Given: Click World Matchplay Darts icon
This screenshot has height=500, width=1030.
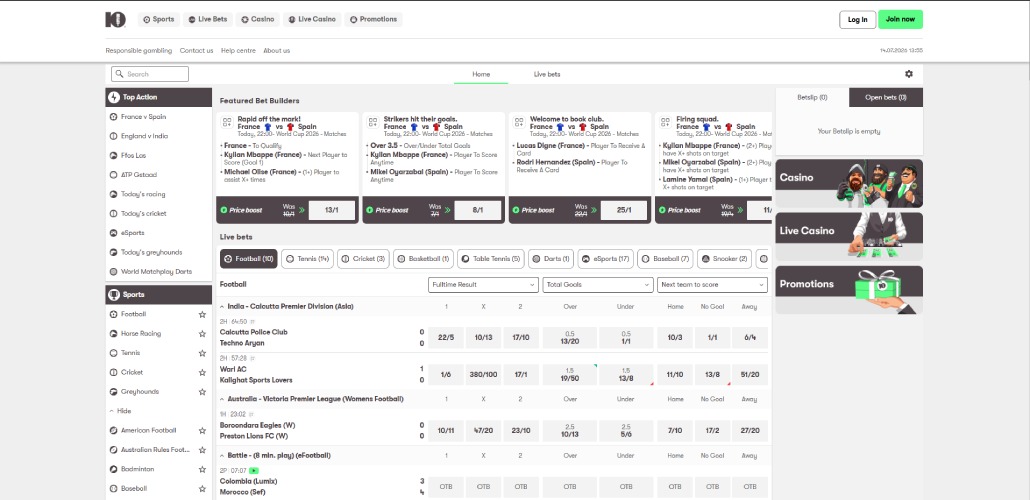Looking at the screenshot, I should coord(114,271).
